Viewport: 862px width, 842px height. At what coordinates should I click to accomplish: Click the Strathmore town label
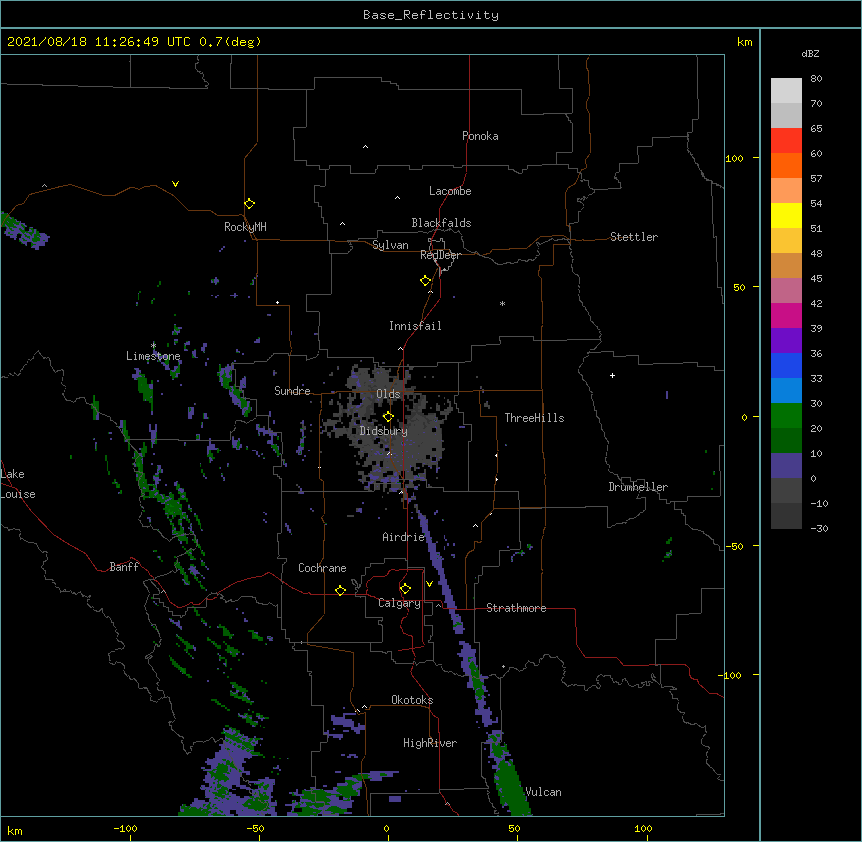516,608
